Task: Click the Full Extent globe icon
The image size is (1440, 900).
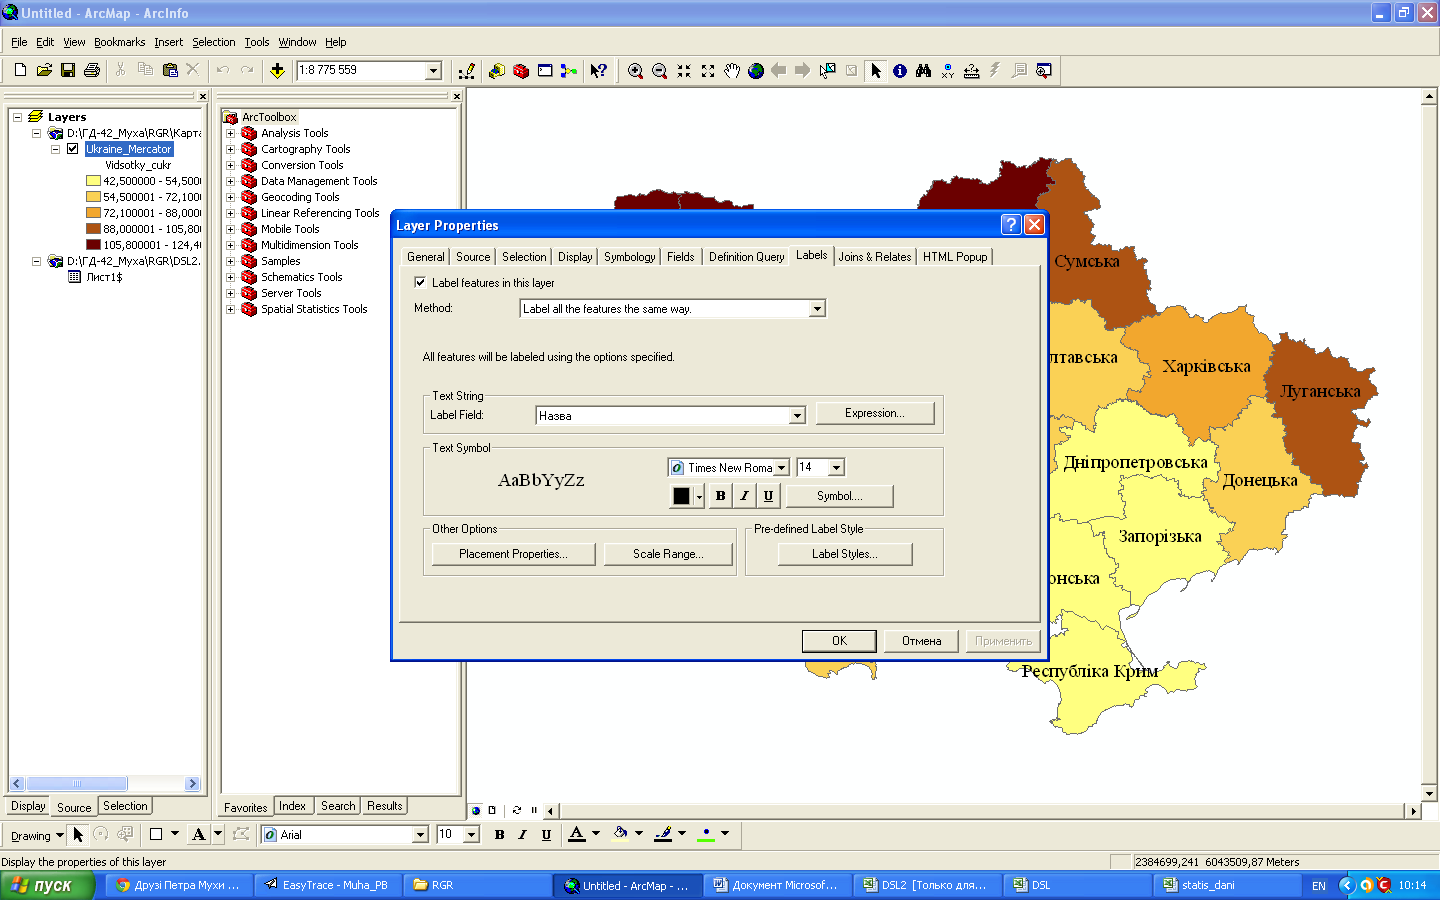Action: [x=756, y=70]
